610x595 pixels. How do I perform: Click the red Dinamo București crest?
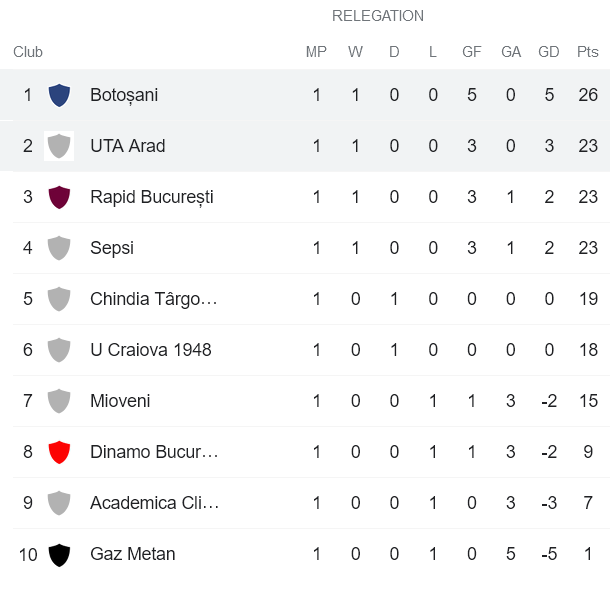59,452
